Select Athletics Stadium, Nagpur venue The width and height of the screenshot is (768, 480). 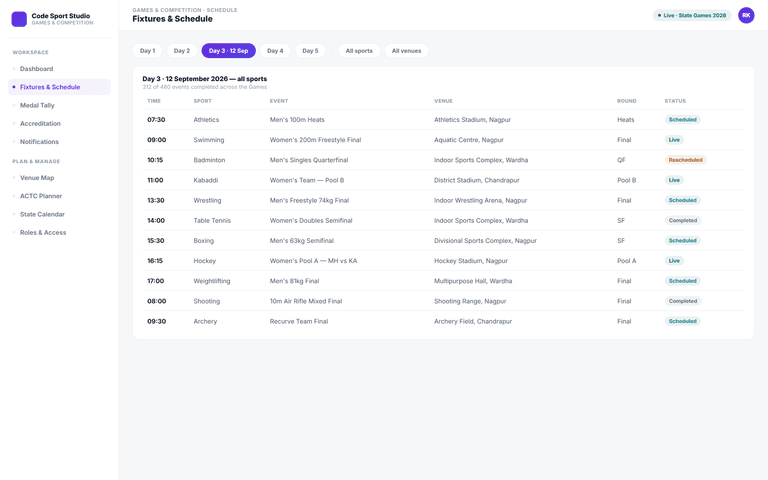point(472,120)
